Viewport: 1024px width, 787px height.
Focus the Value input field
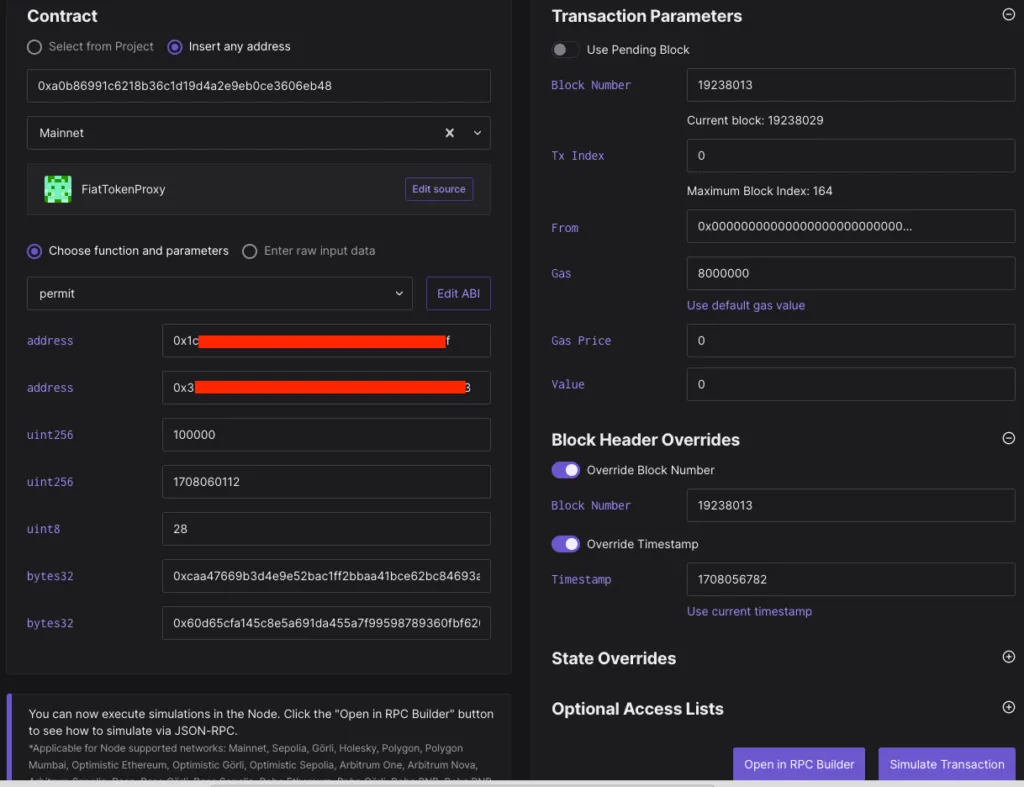click(851, 385)
